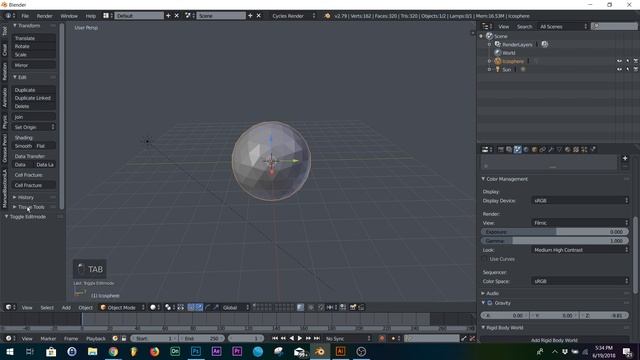The width and height of the screenshot is (640, 360).
Task: Expand the Icosphere tree row
Action: point(489,61)
